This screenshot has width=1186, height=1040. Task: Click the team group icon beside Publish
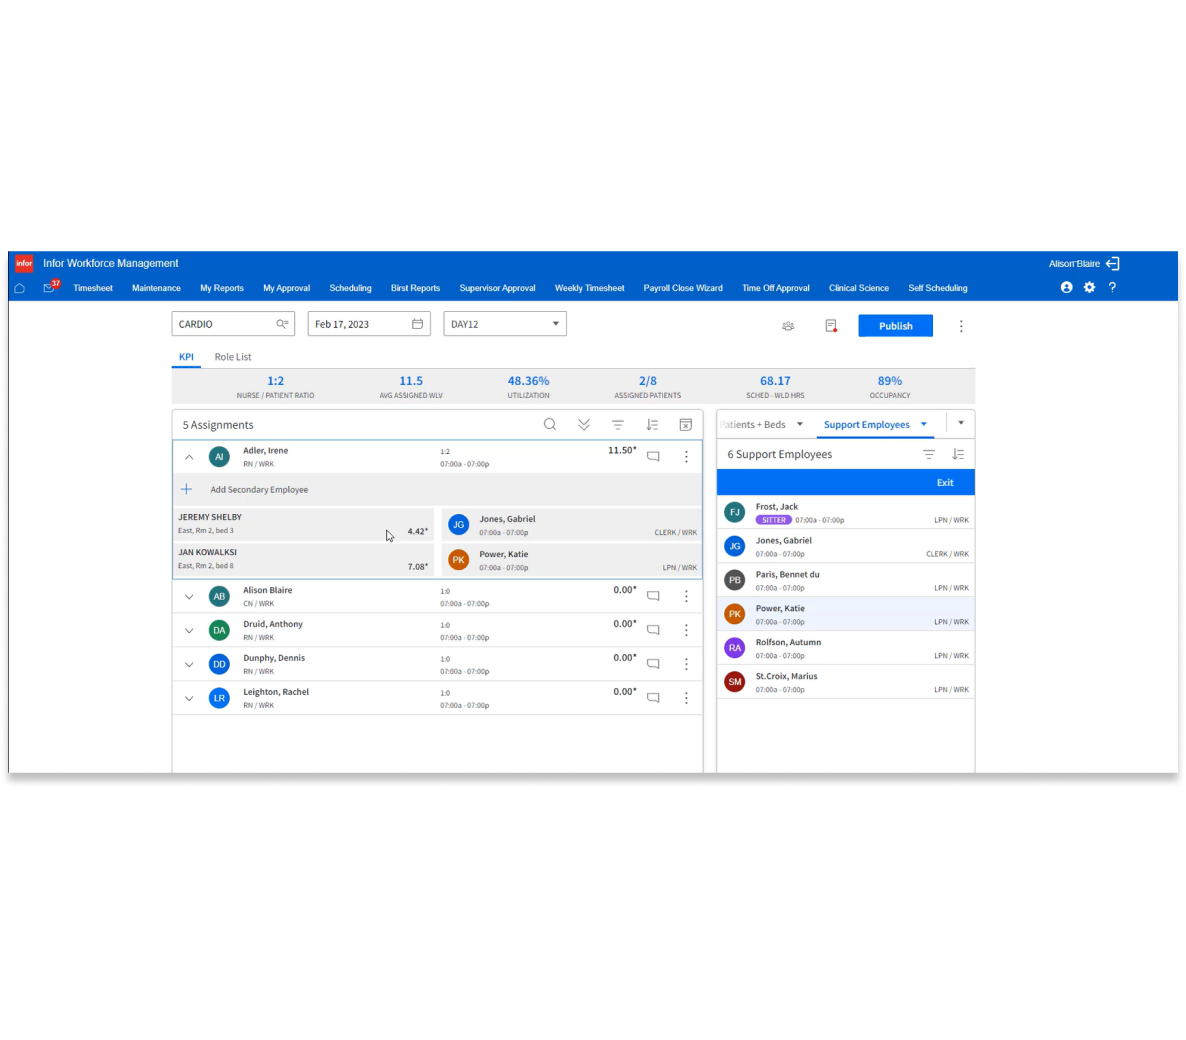tap(788, 326)
